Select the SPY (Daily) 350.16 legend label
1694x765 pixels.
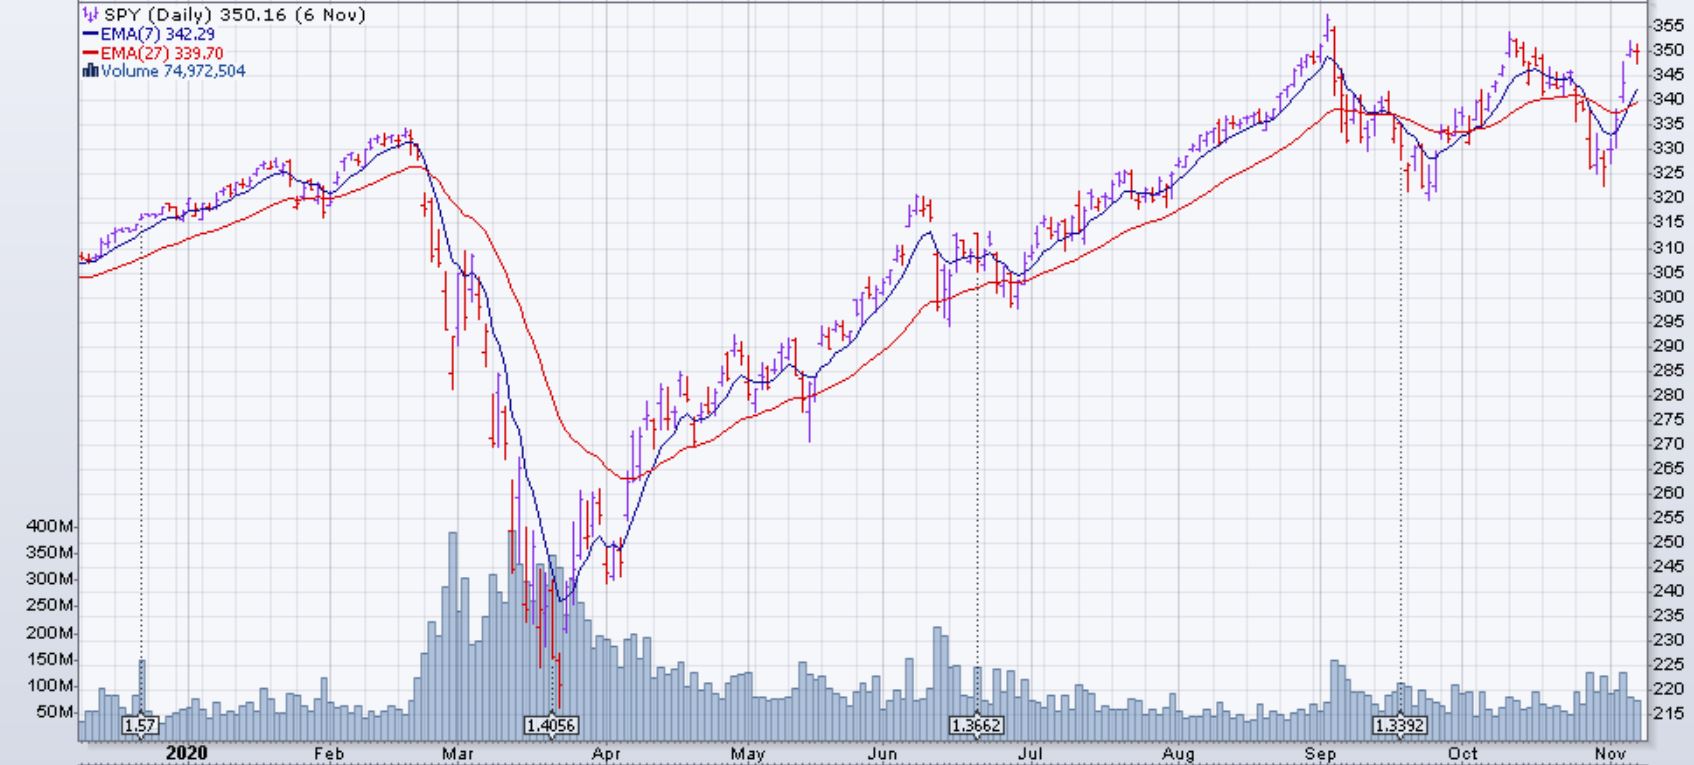[x=234, y=15]
